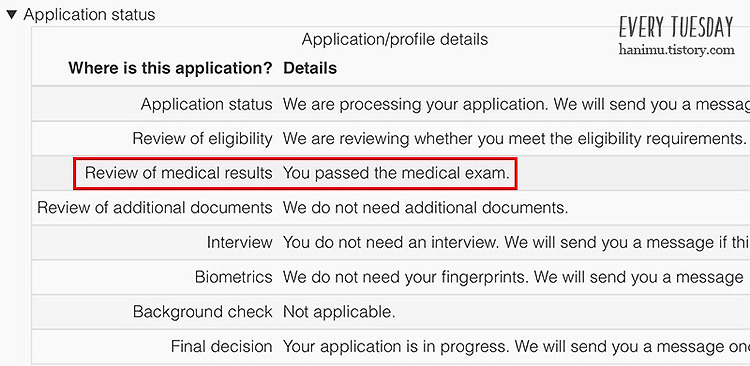Open the hanimu.tistory.com watermark link
This screenshot has width=750, height=366.
(x=676, y=50)
